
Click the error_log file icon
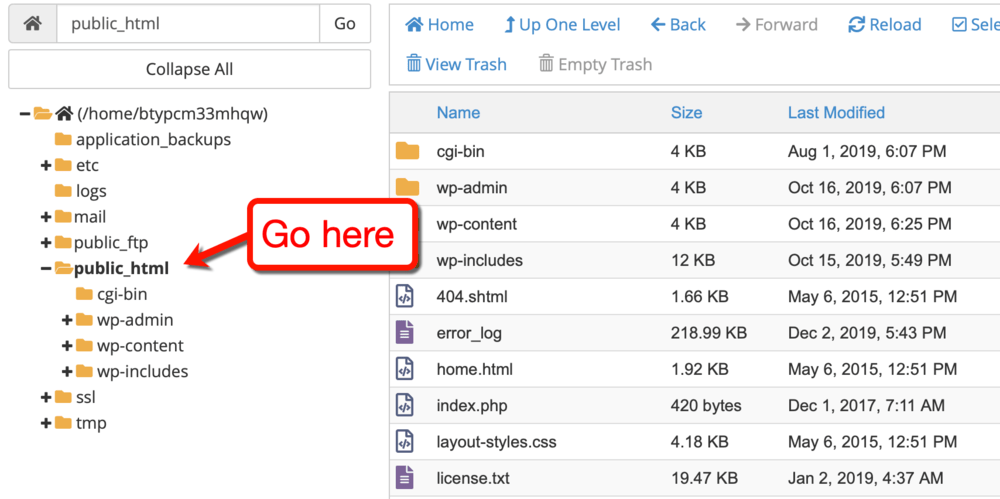coord(405,332)
